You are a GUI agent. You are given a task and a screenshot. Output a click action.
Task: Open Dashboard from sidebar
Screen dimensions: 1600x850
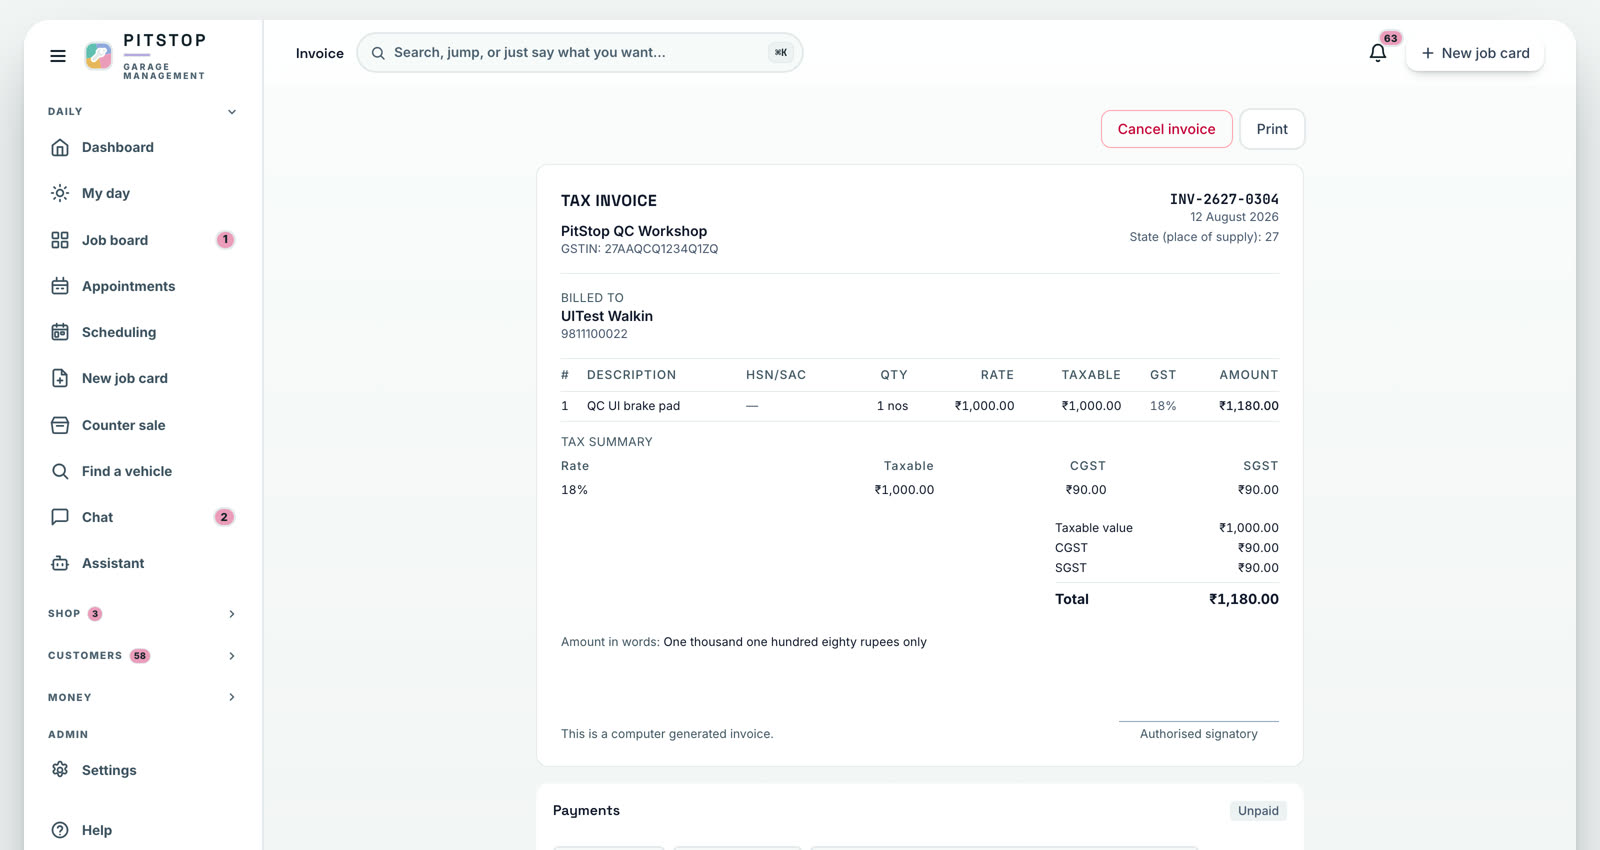pyautogui.click(x=142, y=148)
